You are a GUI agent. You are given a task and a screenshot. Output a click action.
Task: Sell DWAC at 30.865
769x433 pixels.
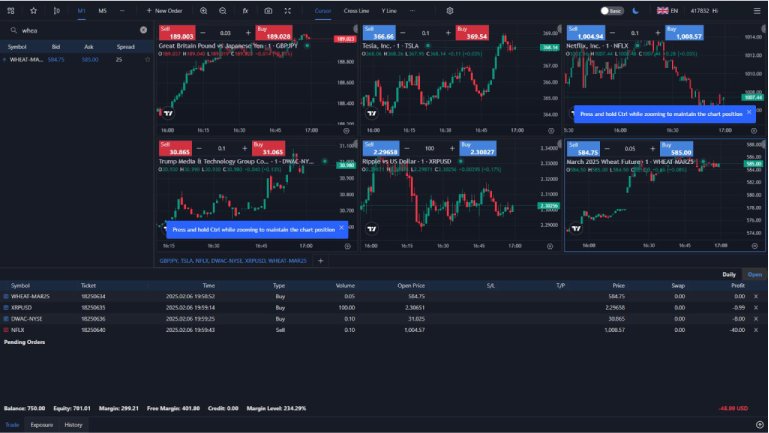pyautogui.click(x=175, y=149)
